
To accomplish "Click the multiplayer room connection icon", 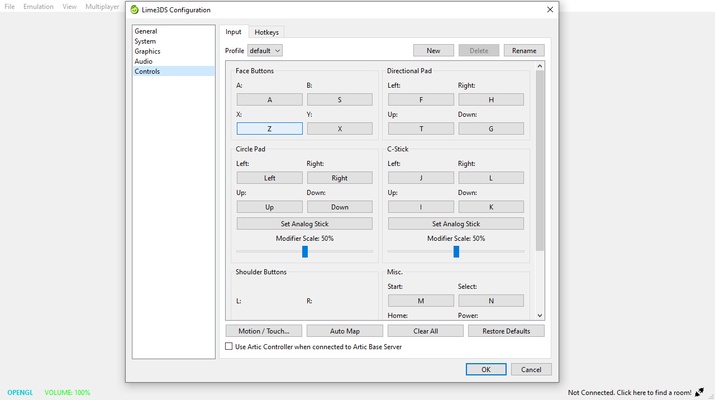I will pos(699,392).
